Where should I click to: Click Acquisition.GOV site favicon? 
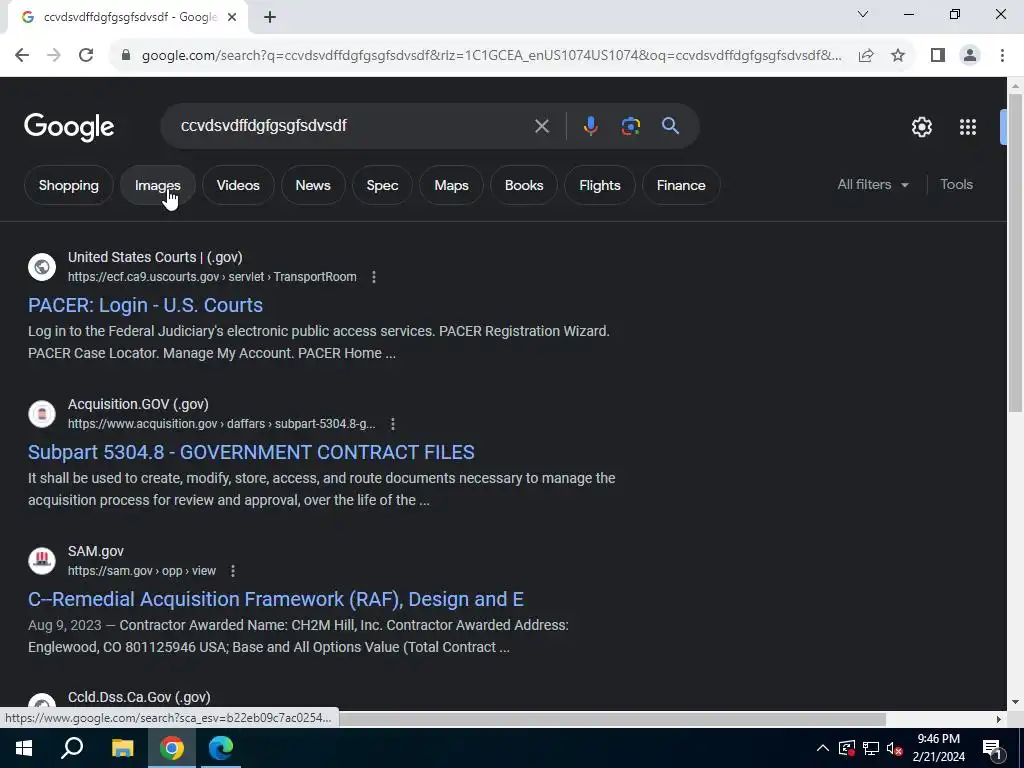pos(42,414)
